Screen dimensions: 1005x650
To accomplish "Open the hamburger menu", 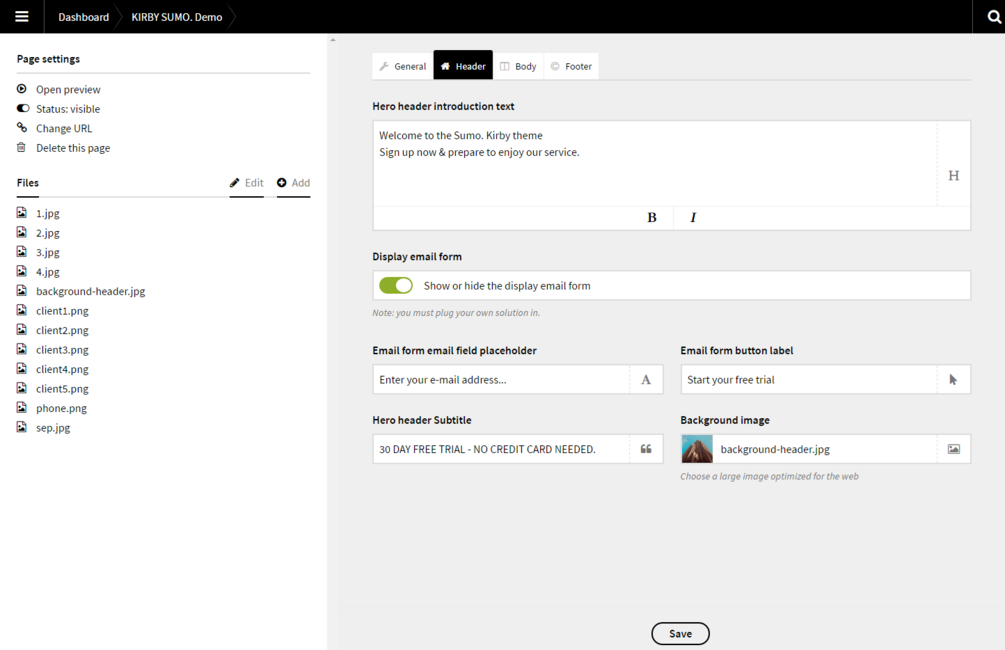I will coord(21,17).
